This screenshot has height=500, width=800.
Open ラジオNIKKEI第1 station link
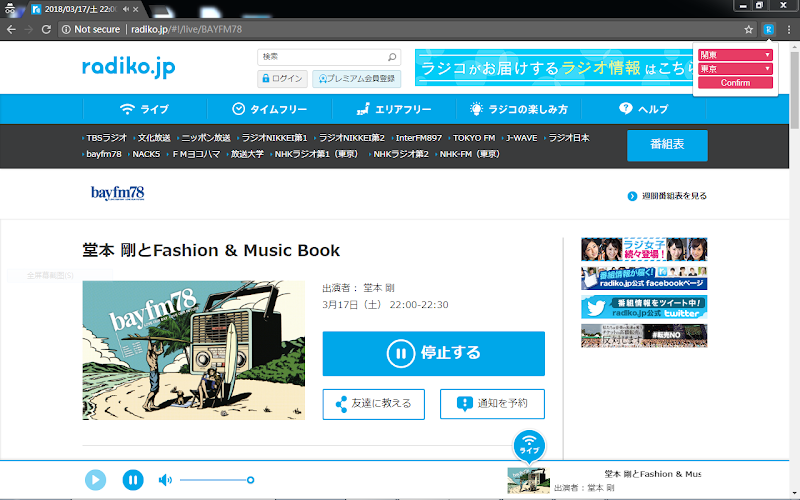pyautogui.click(x=274, y=138)
